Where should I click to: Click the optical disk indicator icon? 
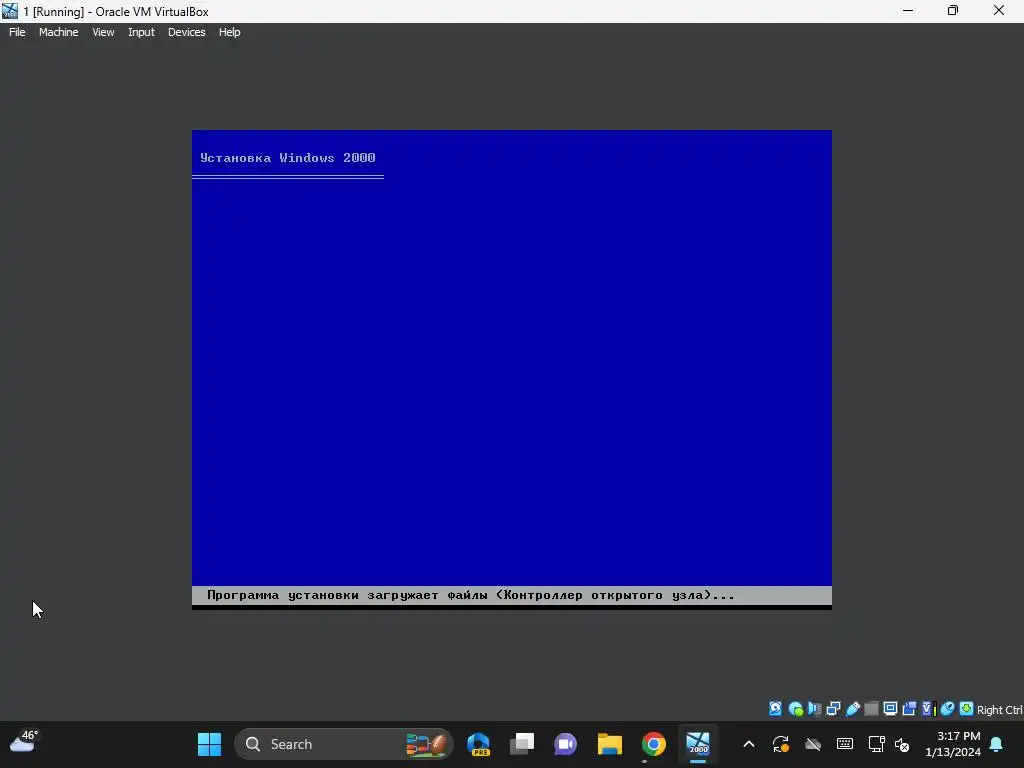coord(795,709)
